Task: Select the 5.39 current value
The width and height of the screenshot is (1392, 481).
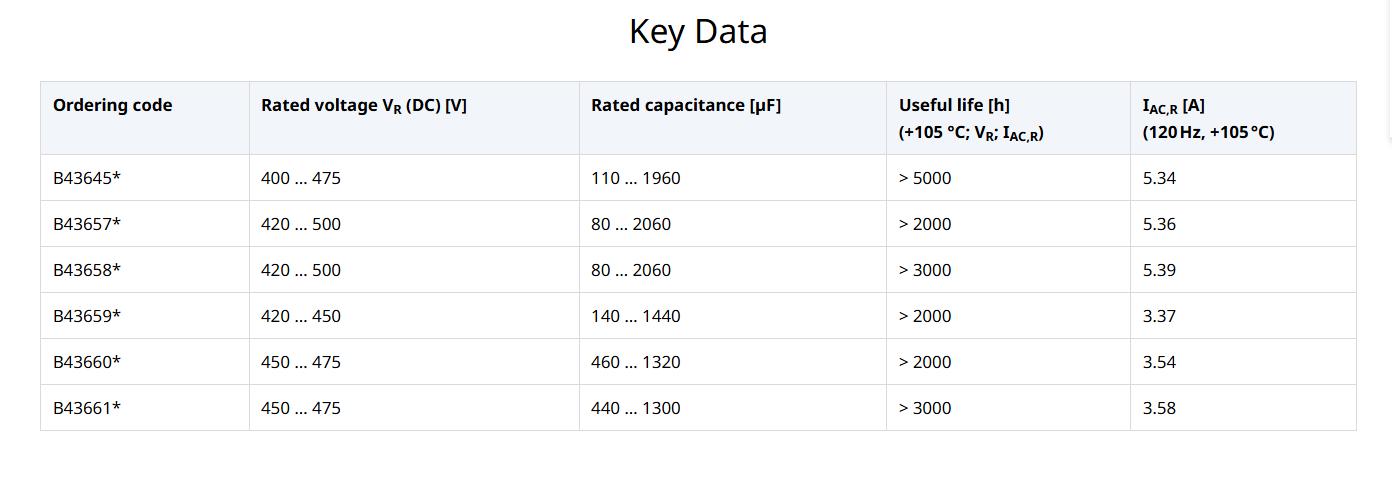Action: point(1159,270)
